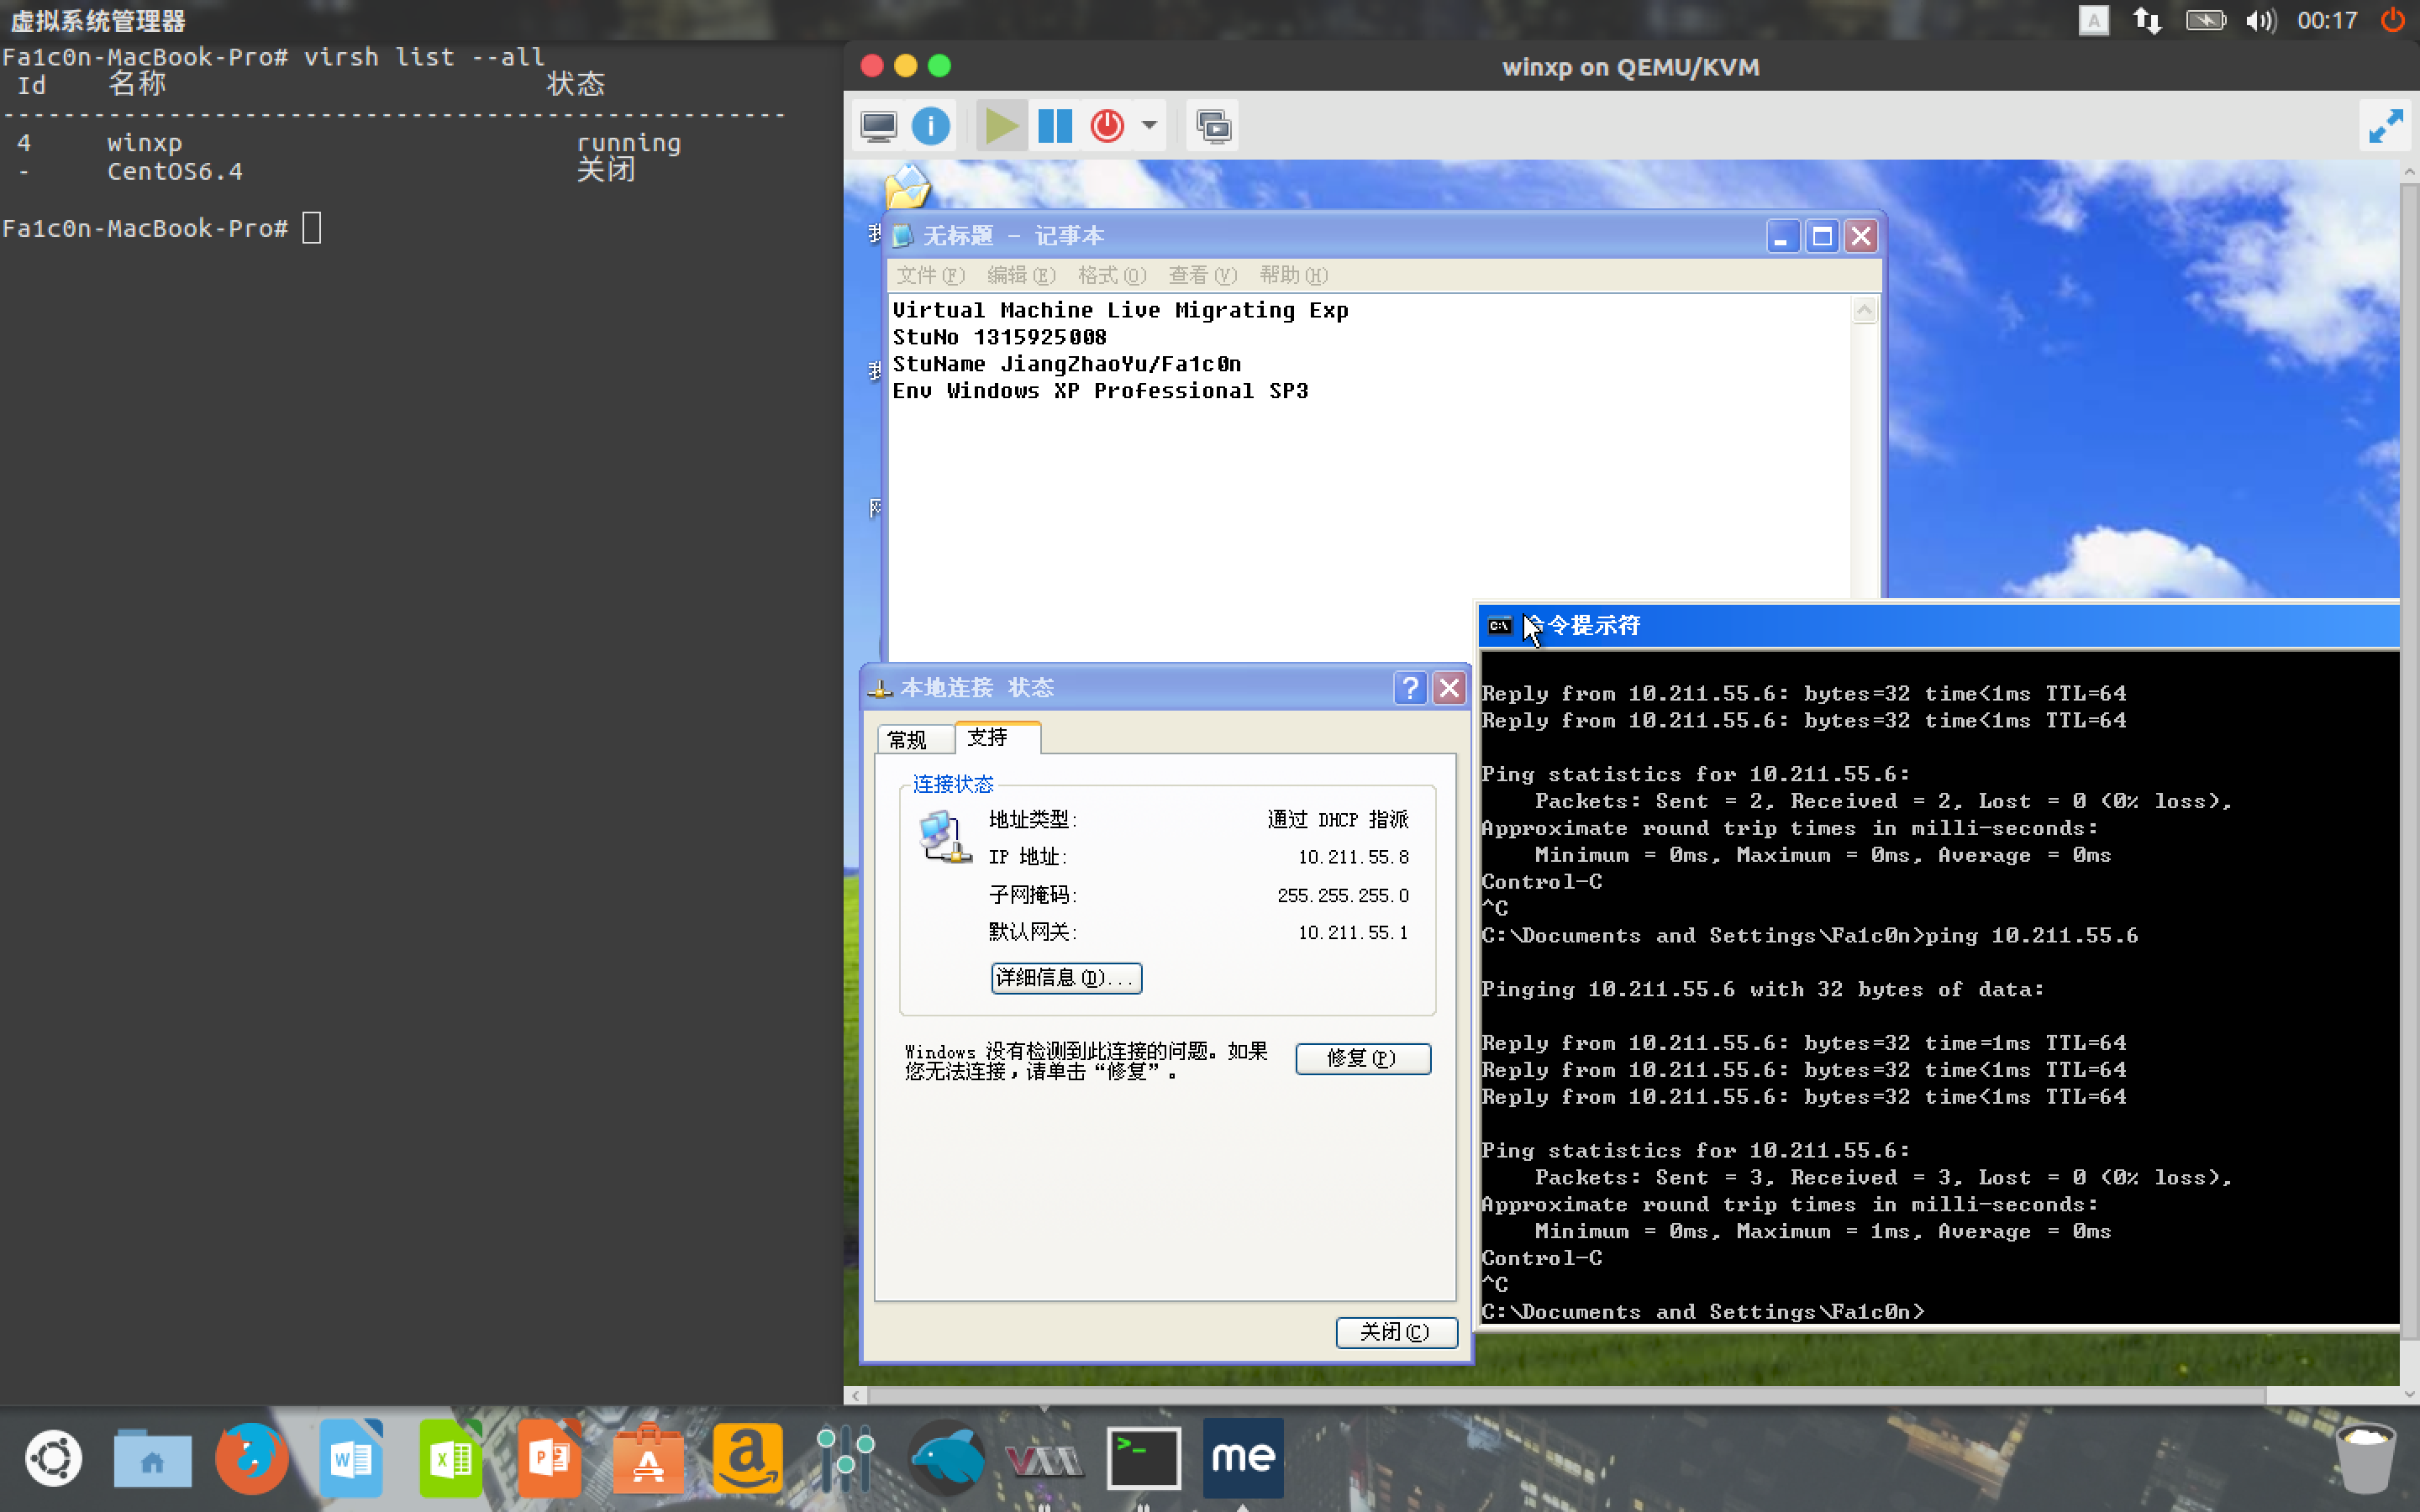Open the 格式 menu in Notepad
The height and width of the screenshot is (1512, 2420).
tap(1110, 275)
